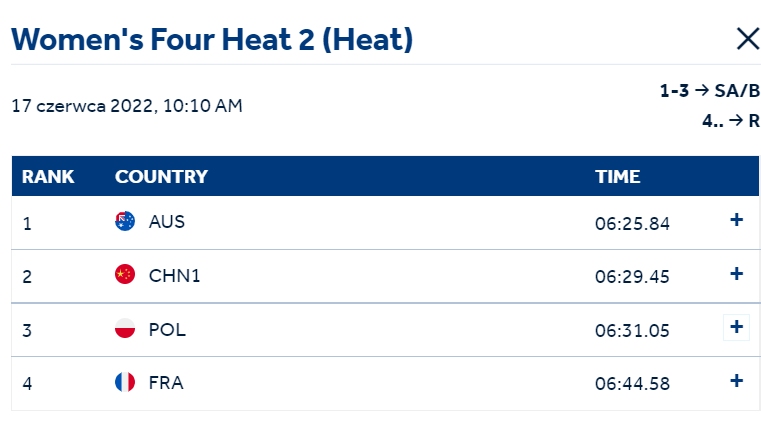
Task: Click the Australia flag icon
Action: point(125,221)
